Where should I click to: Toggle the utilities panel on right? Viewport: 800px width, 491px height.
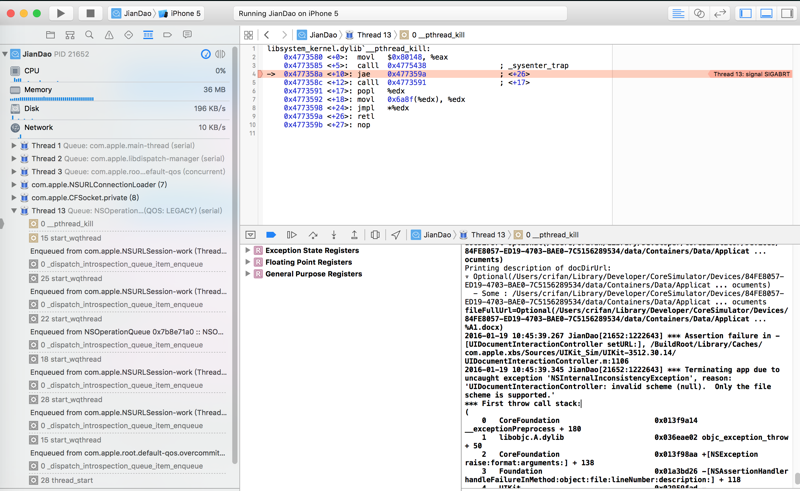pyautogui.click(x=787, y=14)
